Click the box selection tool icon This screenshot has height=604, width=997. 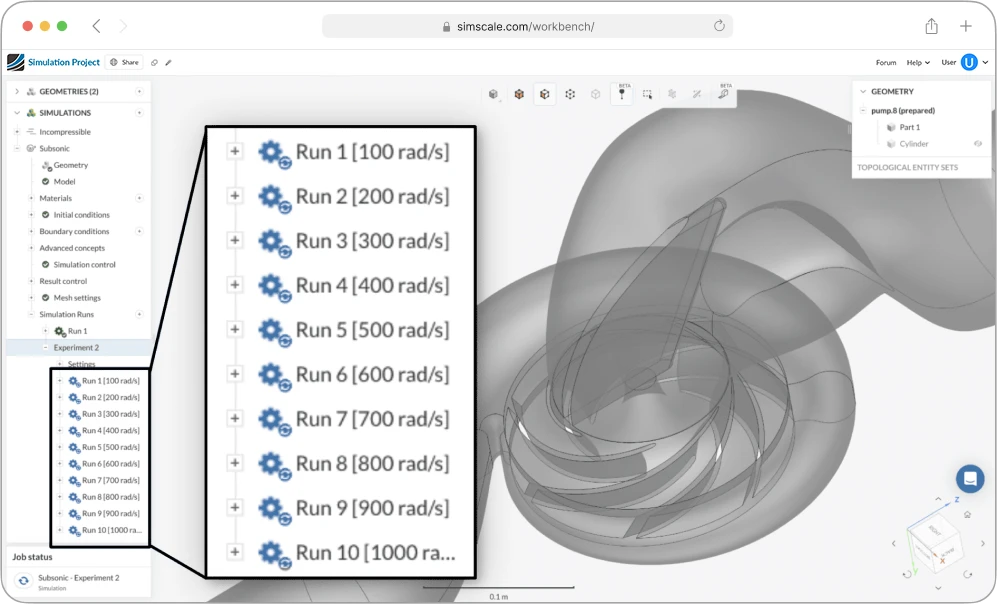tap(647, 95)
